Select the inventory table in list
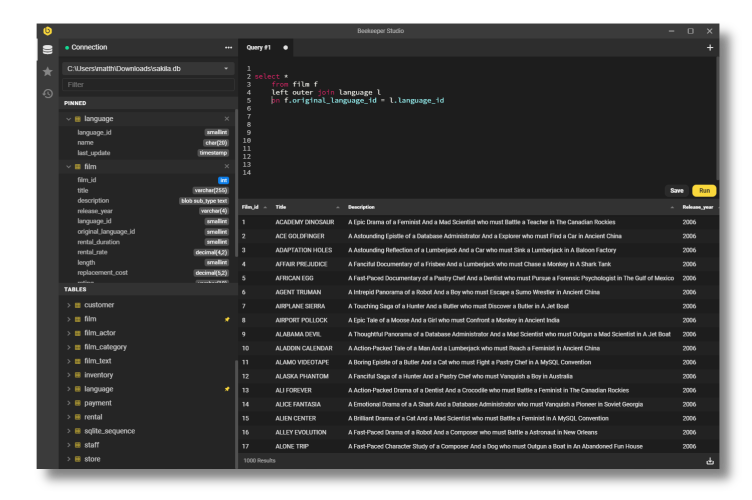This screenshot has height=500, width=752. (x=99, y=375)
